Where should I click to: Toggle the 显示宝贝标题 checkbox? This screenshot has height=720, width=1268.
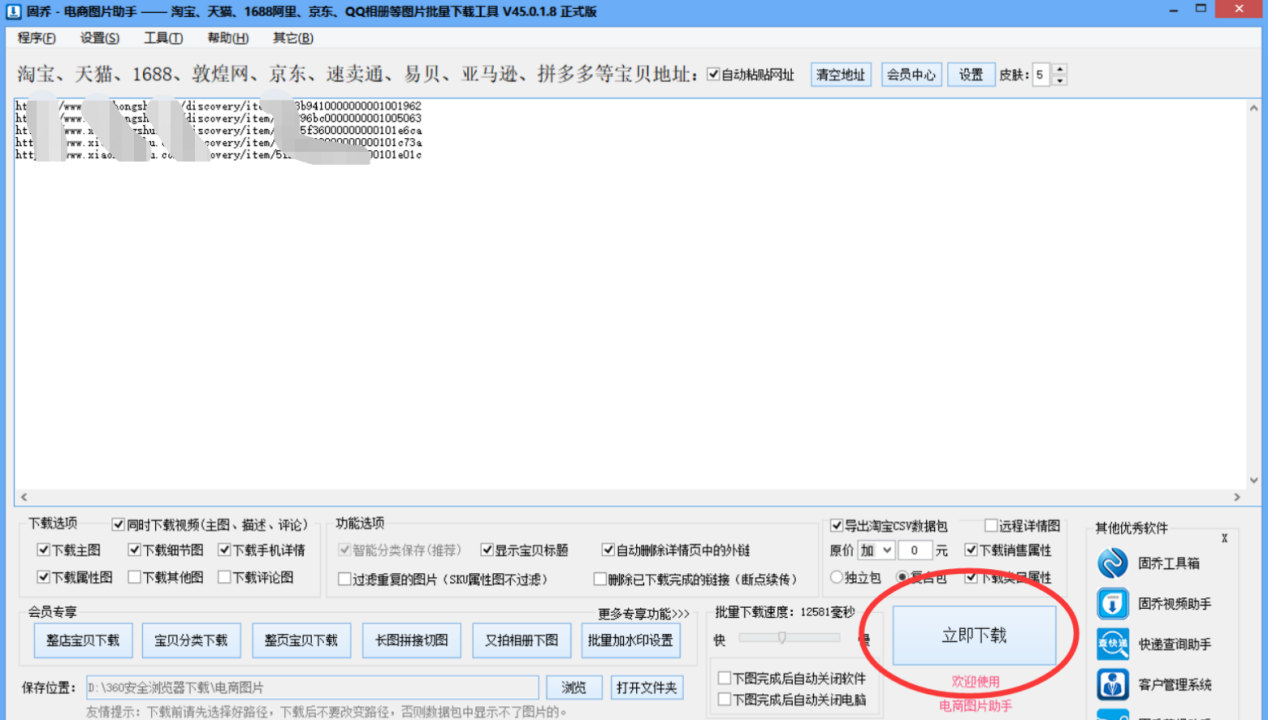(x=487, y=550)
